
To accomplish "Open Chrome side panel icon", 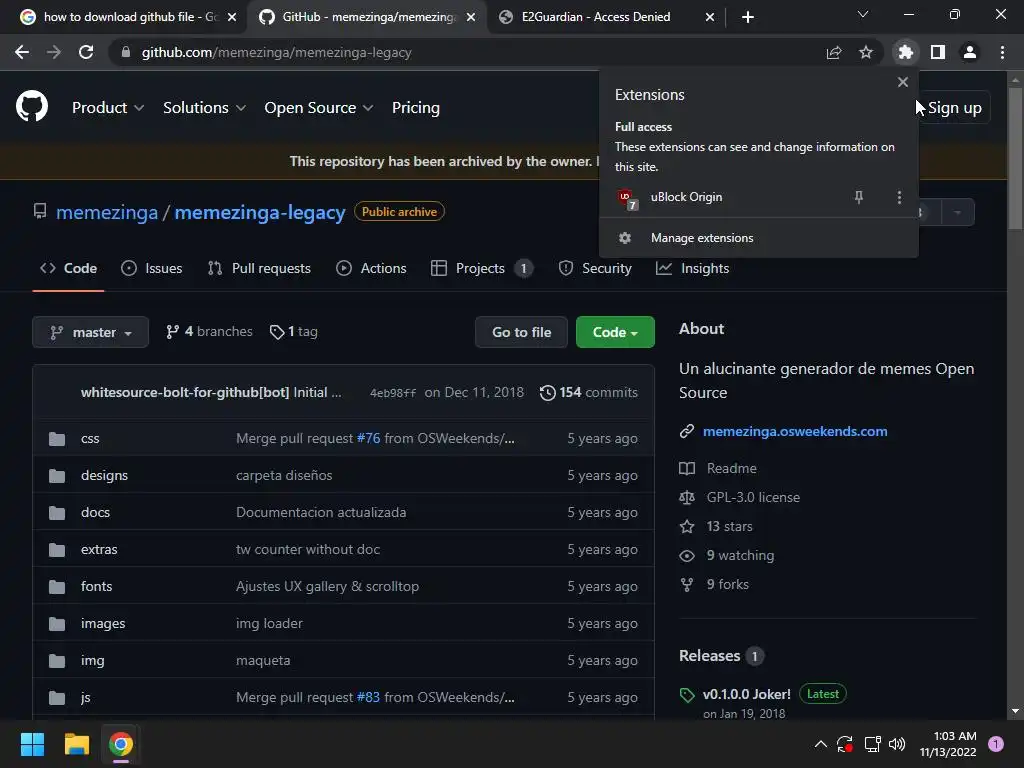I will point(938,52).
